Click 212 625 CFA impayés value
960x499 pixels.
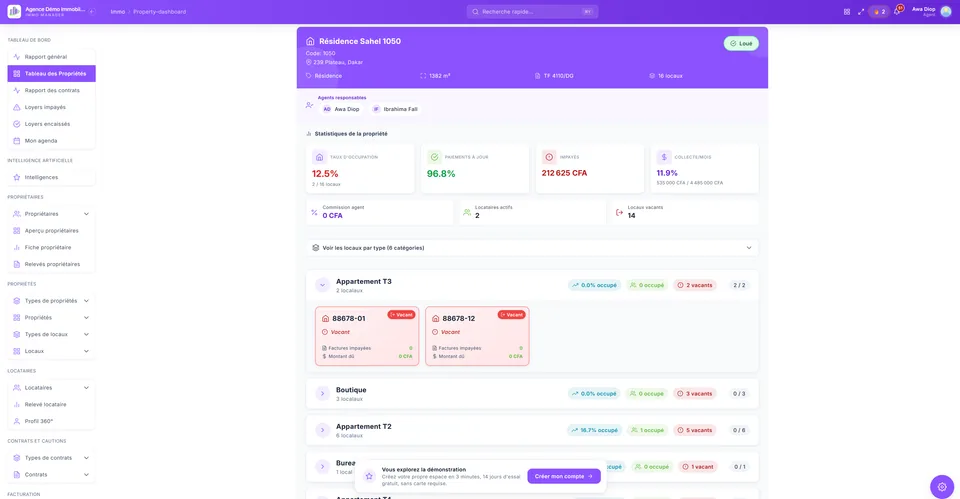(564, 173)
